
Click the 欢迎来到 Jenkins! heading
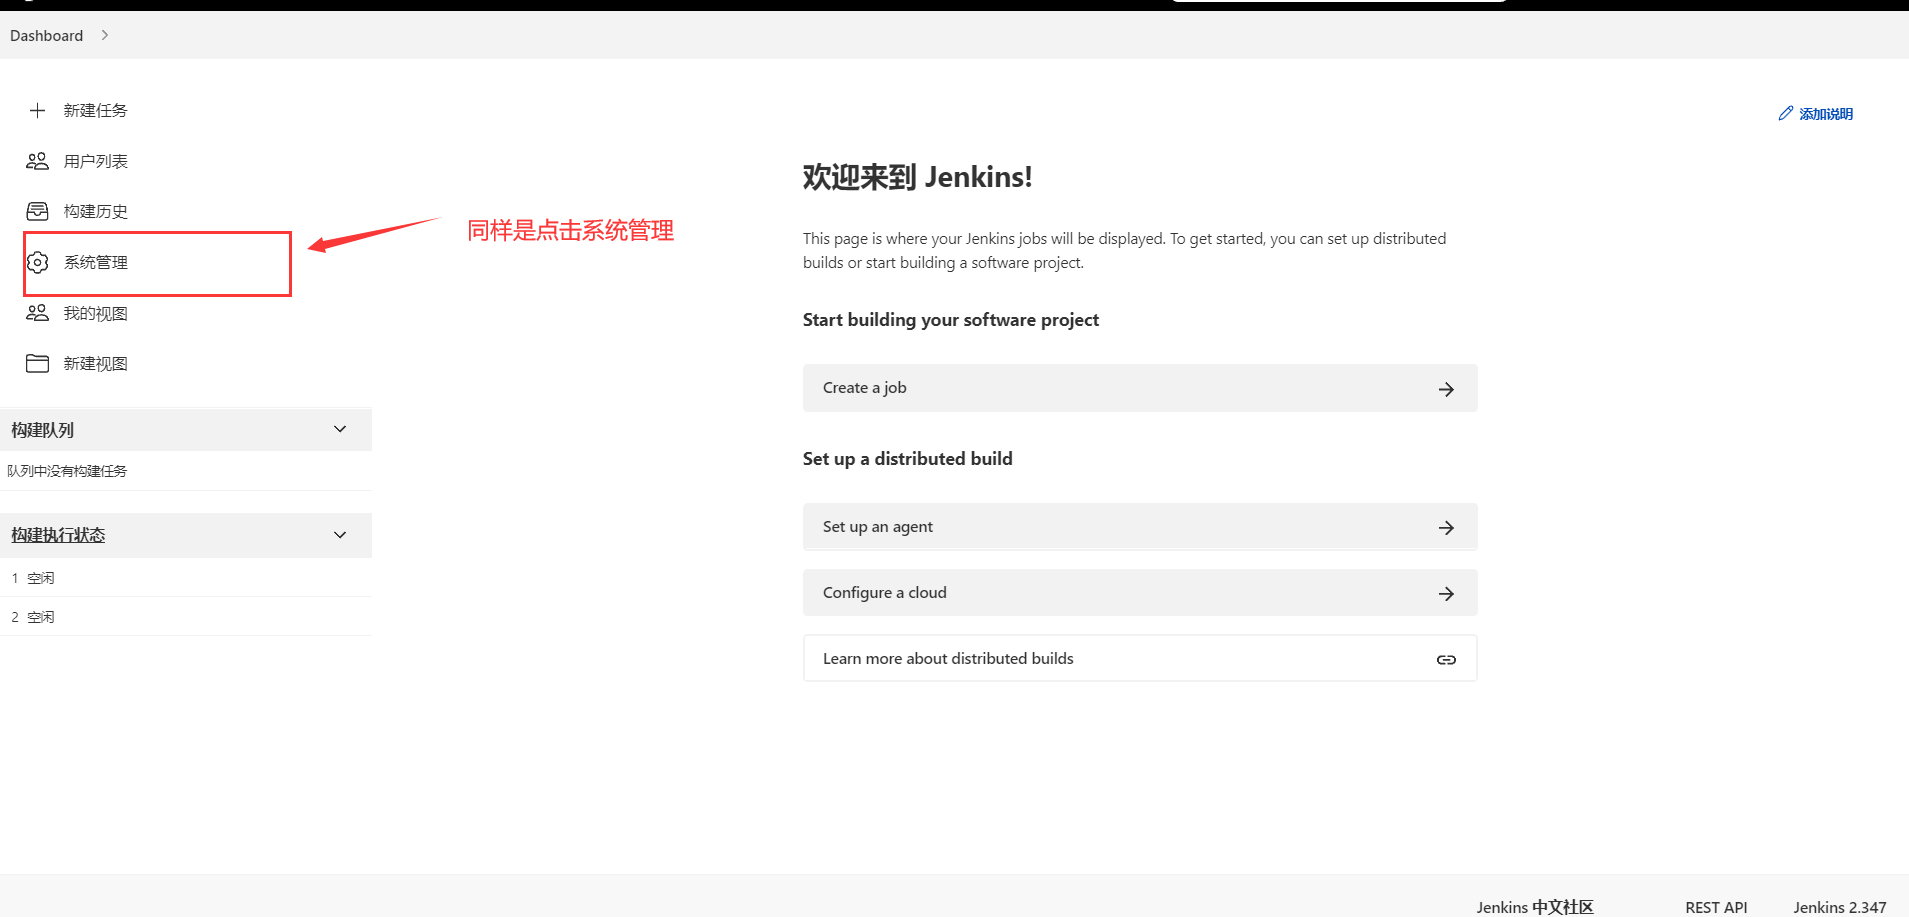point(917,177)
